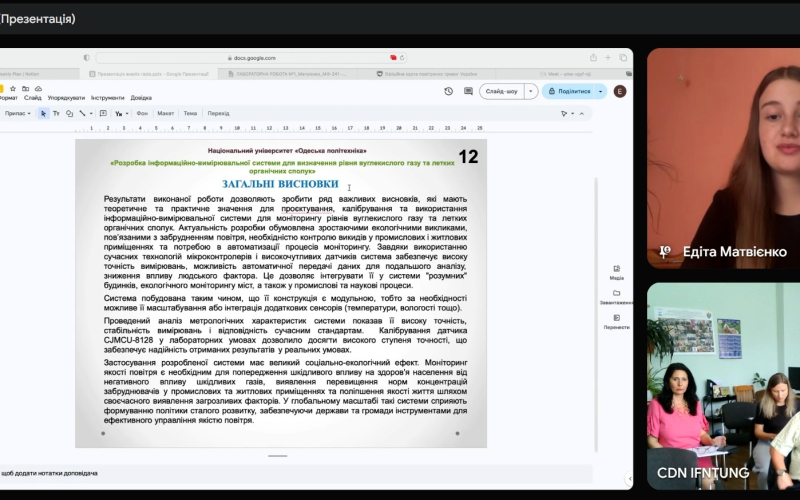The width and height of the screenshot is (800, 500).
Task: Start the Слайд-шоу presentation
Action: pyautogui.click(x=502, y=91)
